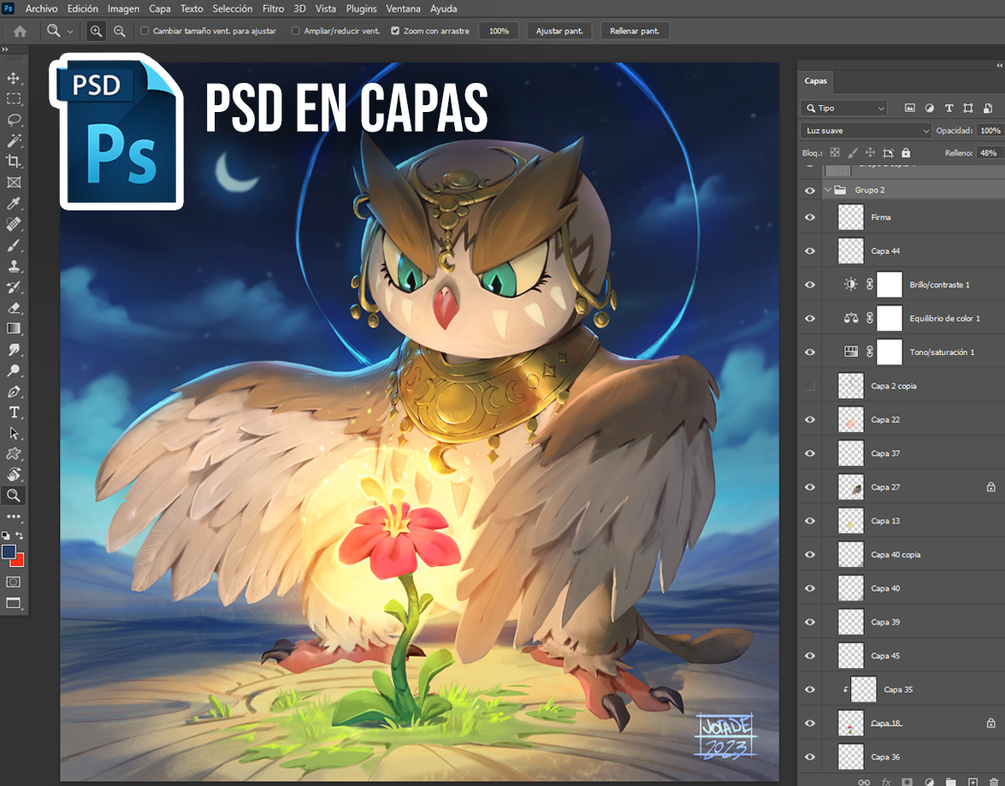The width and height of the screenshot is (1005, 786).
Task: Collapse the Capas panel arrows
Action: click(x=999, y=65)
